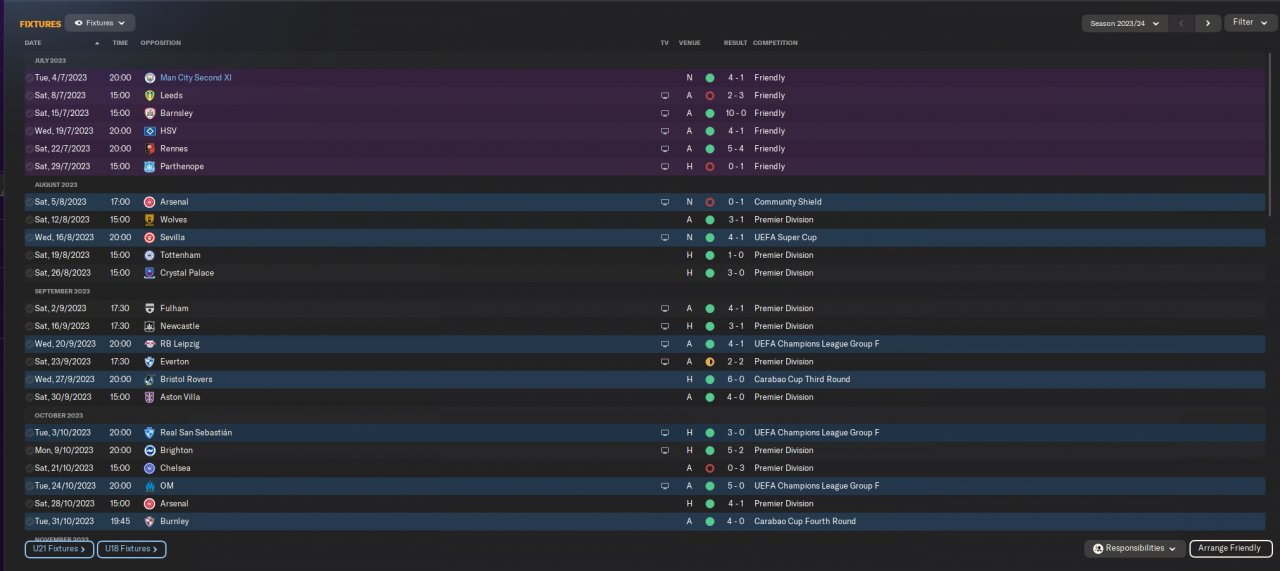Screen dimensions: 1280x571
Task: Sort by the Competition column header
Action: 775,43
